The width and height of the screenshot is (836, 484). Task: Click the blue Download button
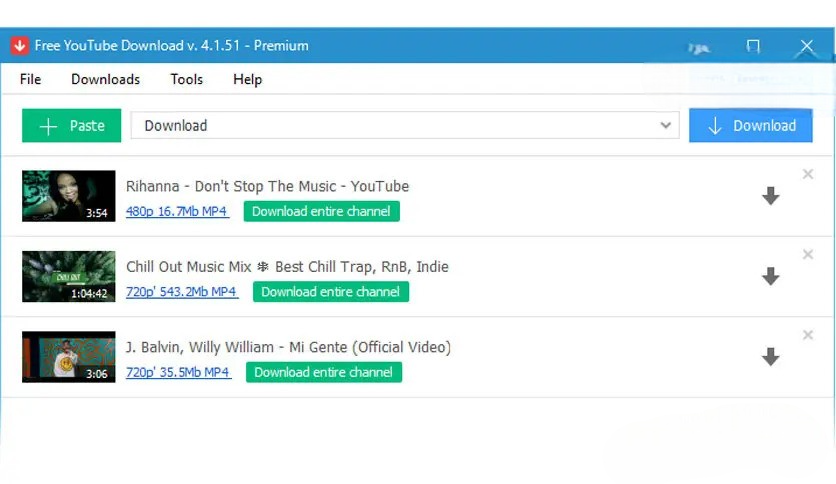751,125
